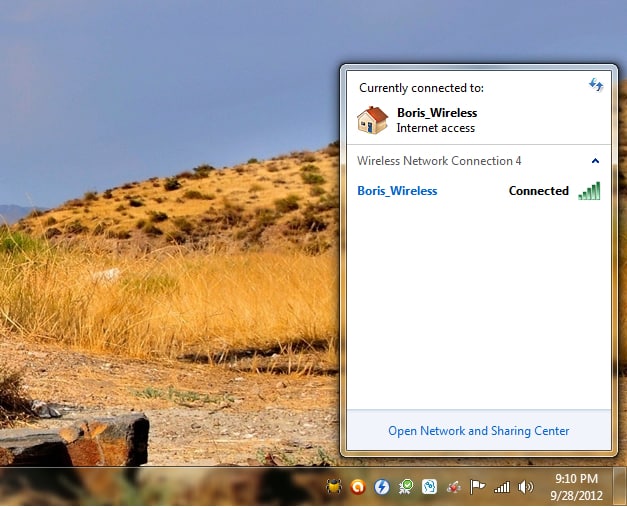Screen dimensions: 627x508
Task: Click the yellow bug tray icon
Action: click(334, 487)
